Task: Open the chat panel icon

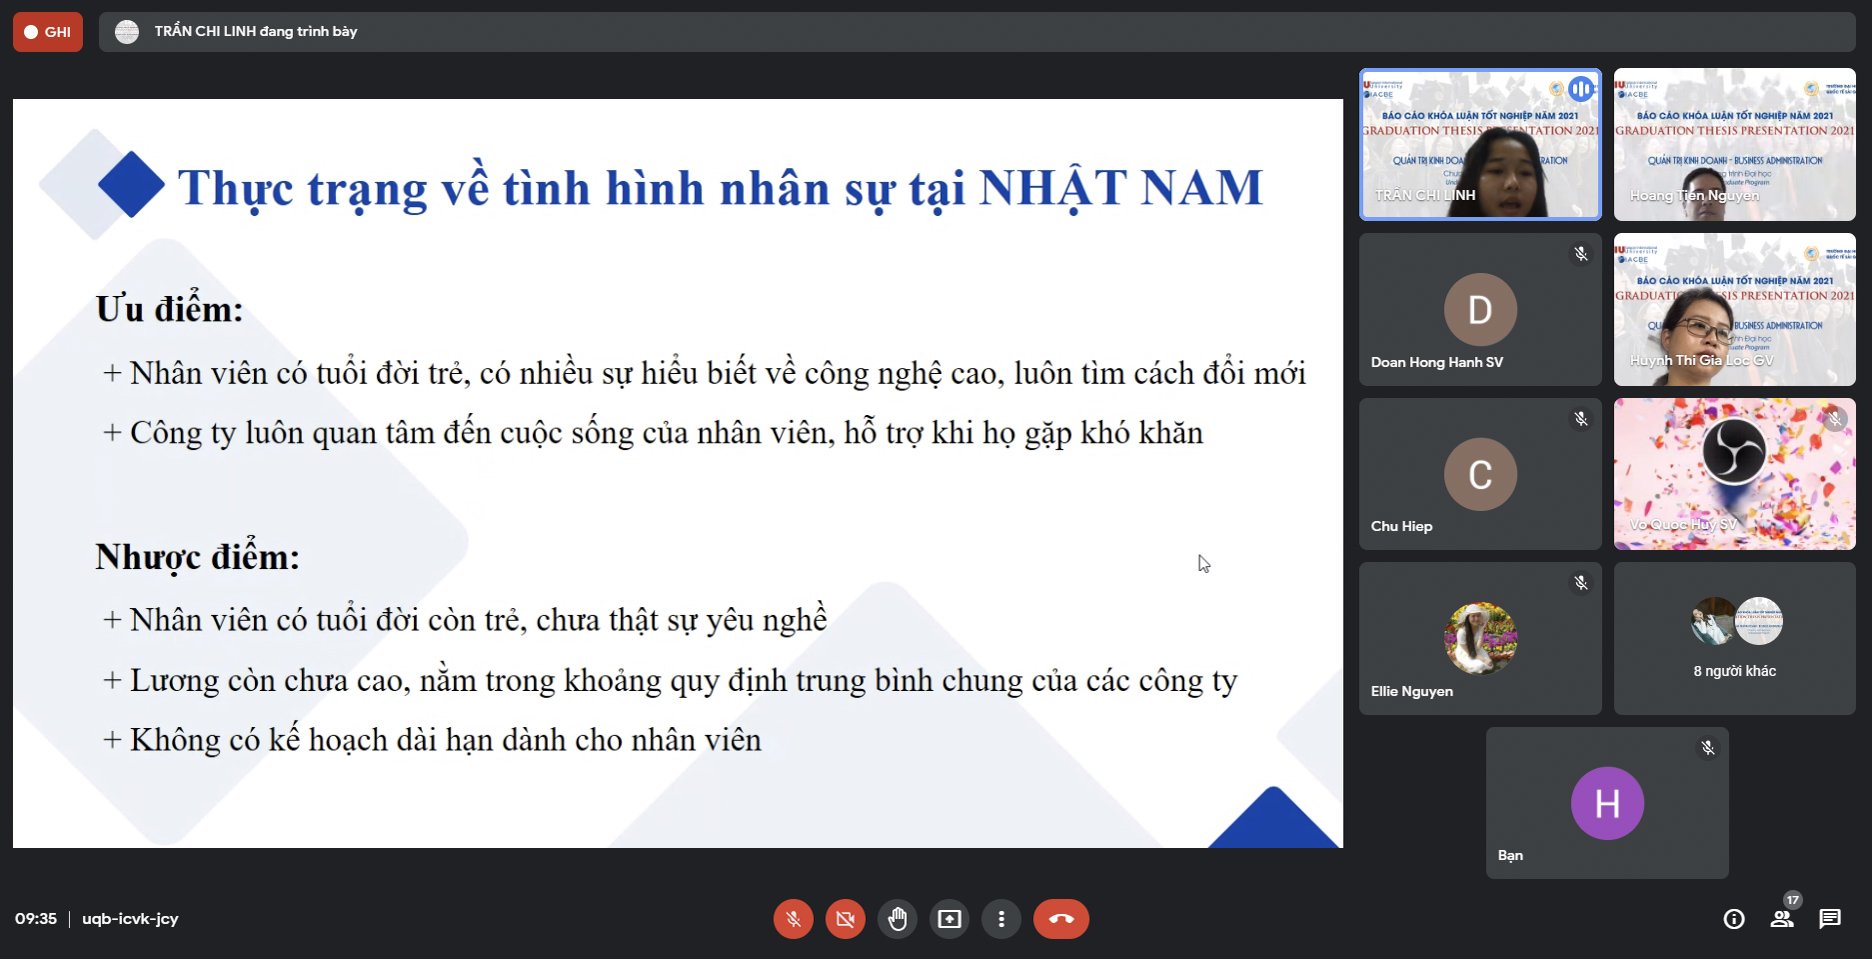Action: pyautogui.click(x=1830, y=919)
